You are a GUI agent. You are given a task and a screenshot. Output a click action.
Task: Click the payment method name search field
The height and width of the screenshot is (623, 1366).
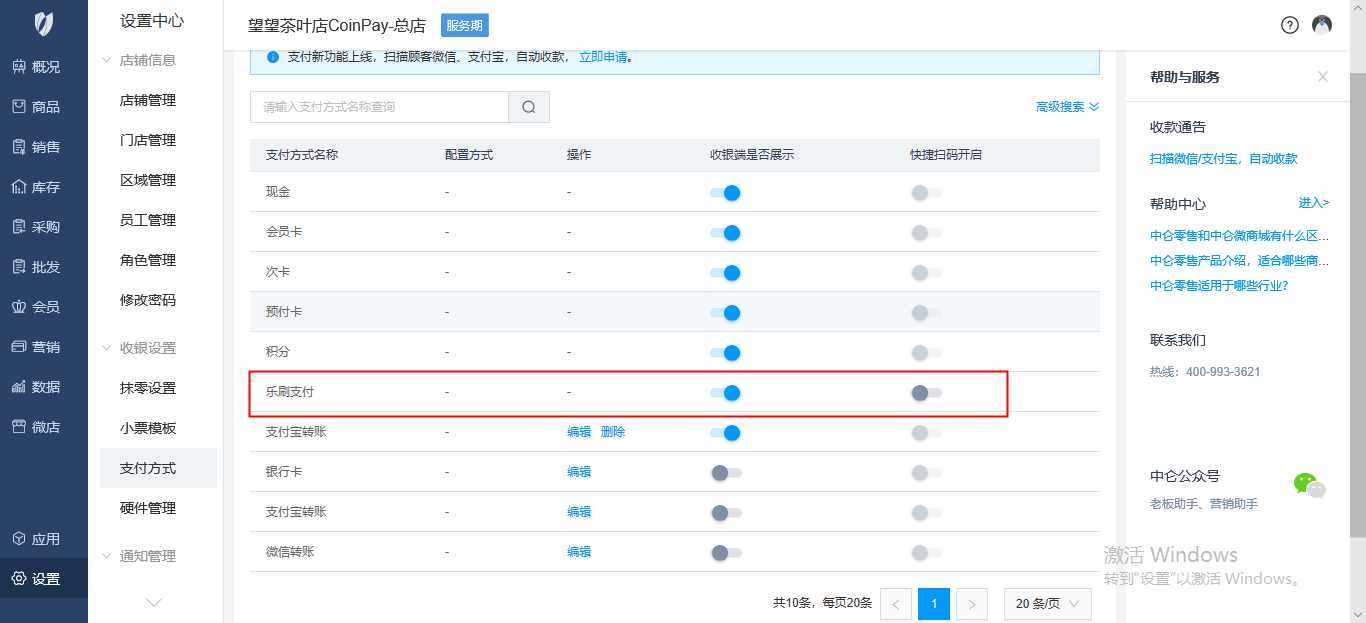pos(379,107)
